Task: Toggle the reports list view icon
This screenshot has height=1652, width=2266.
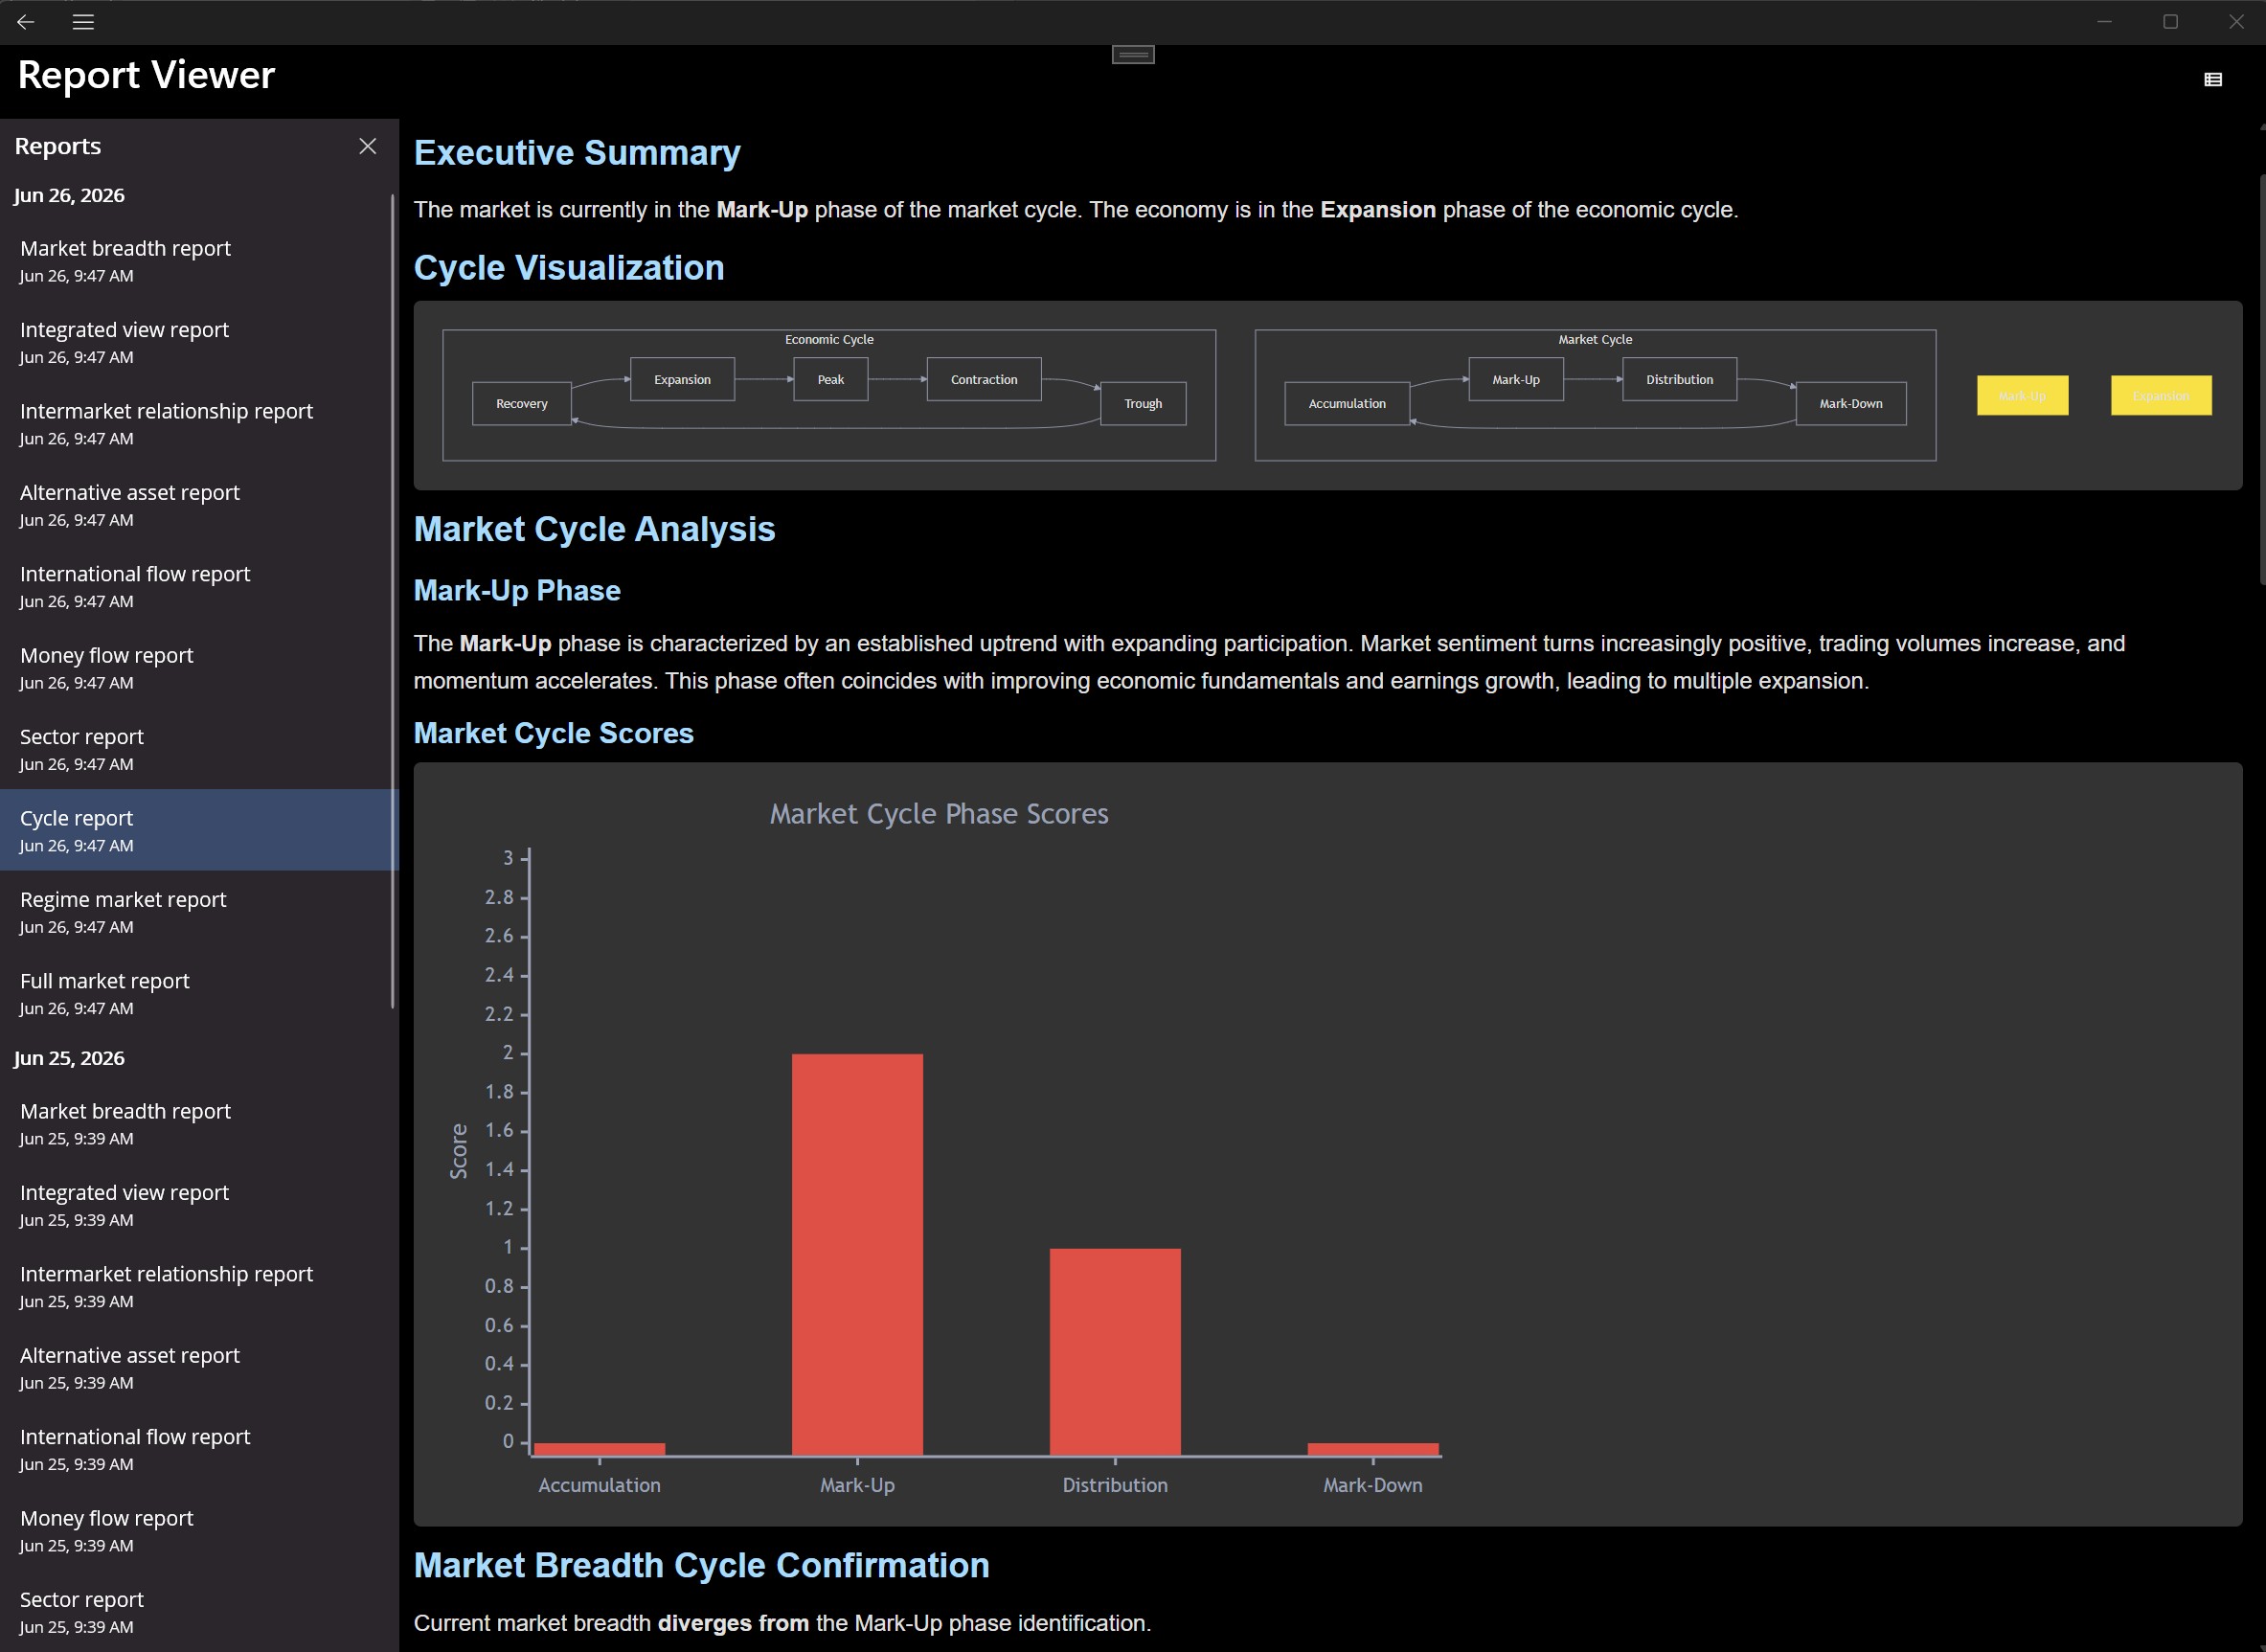Action: click(2213, 80)
